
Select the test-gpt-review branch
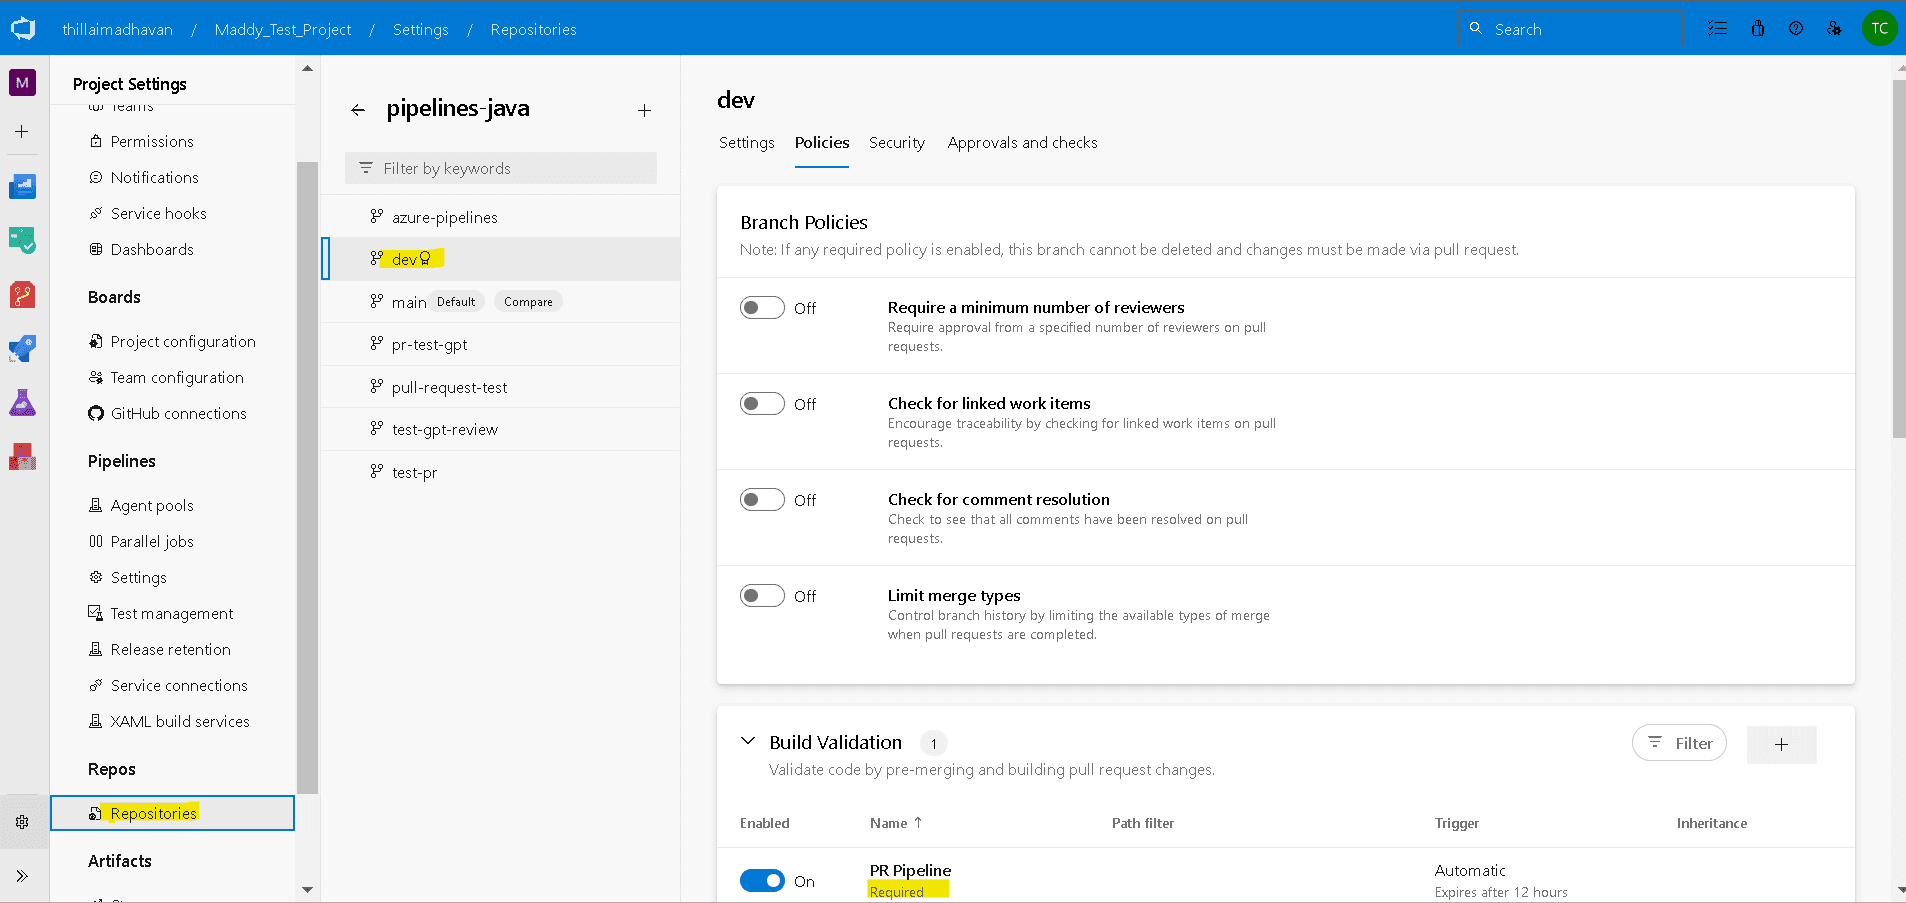501,429
